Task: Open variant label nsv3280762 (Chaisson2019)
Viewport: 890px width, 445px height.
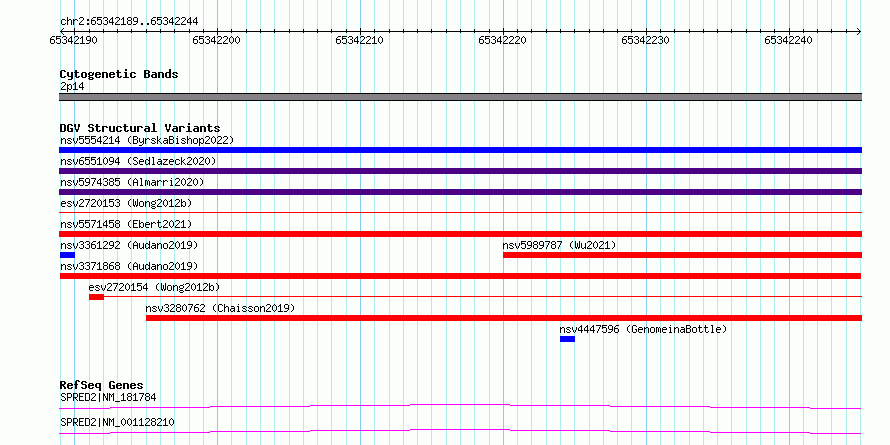Action: (x=220, y=308)
